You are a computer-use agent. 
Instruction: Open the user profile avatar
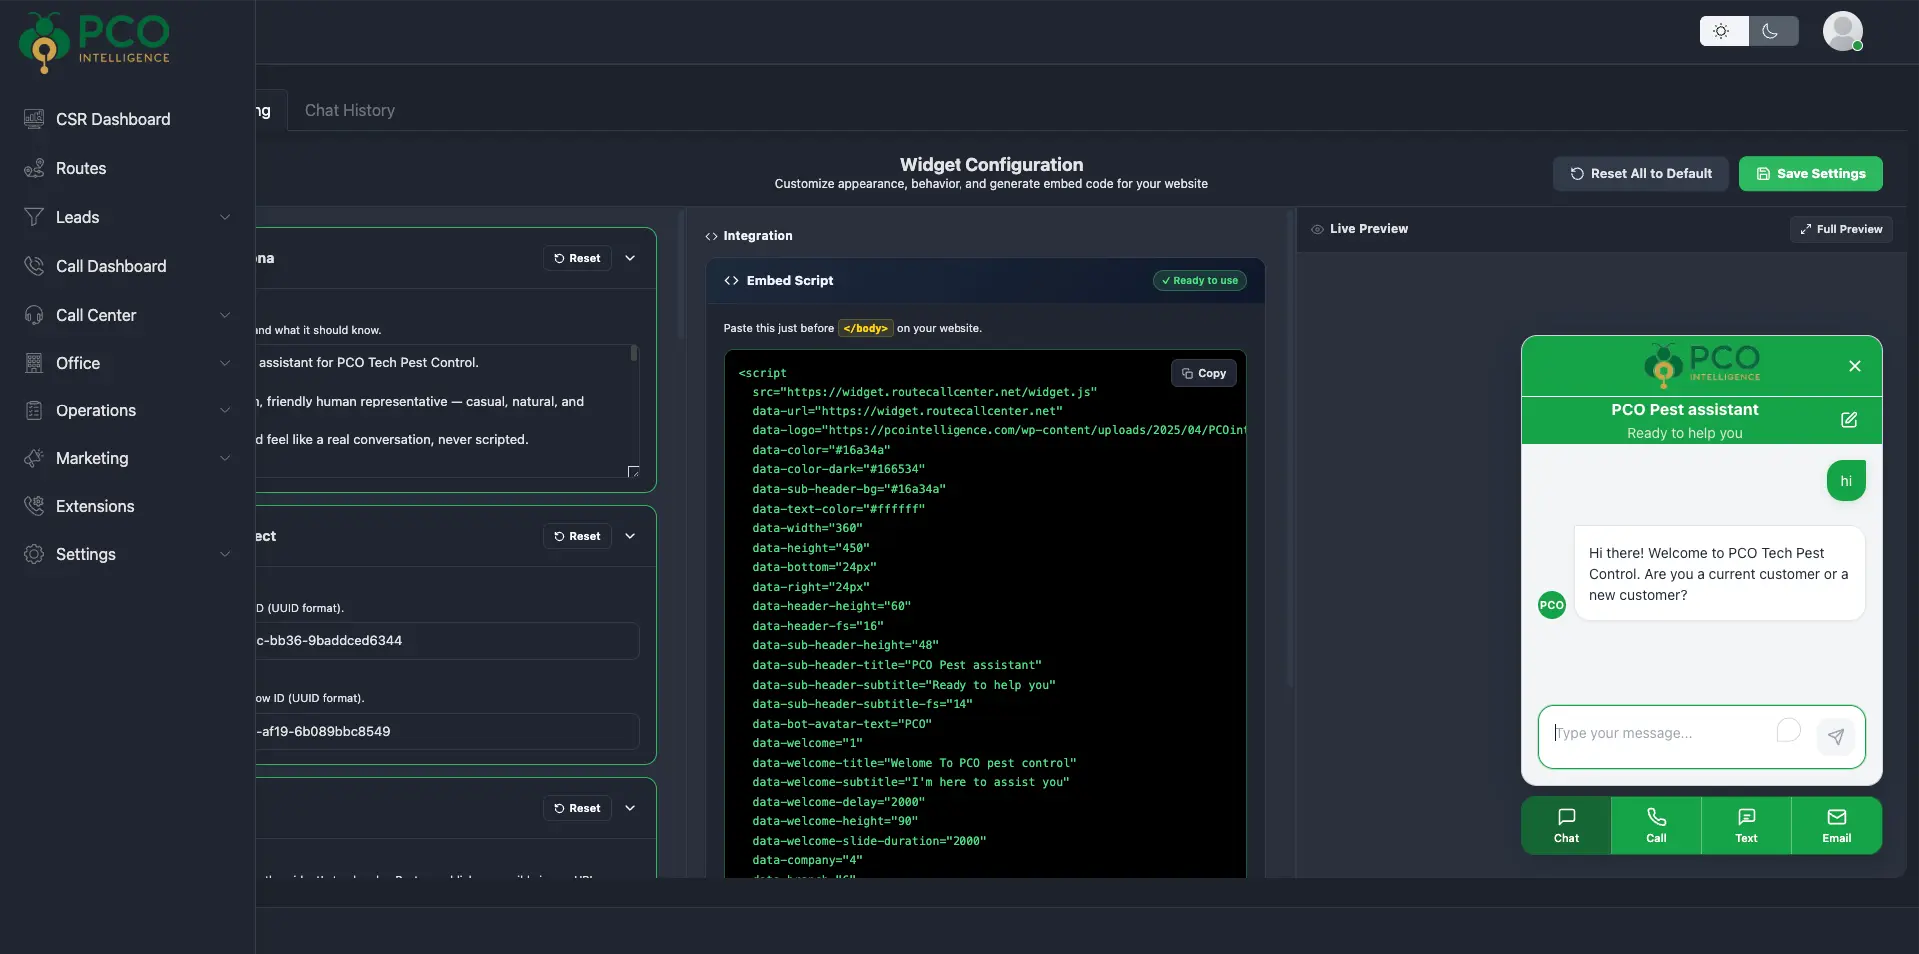coord(1842,31)
